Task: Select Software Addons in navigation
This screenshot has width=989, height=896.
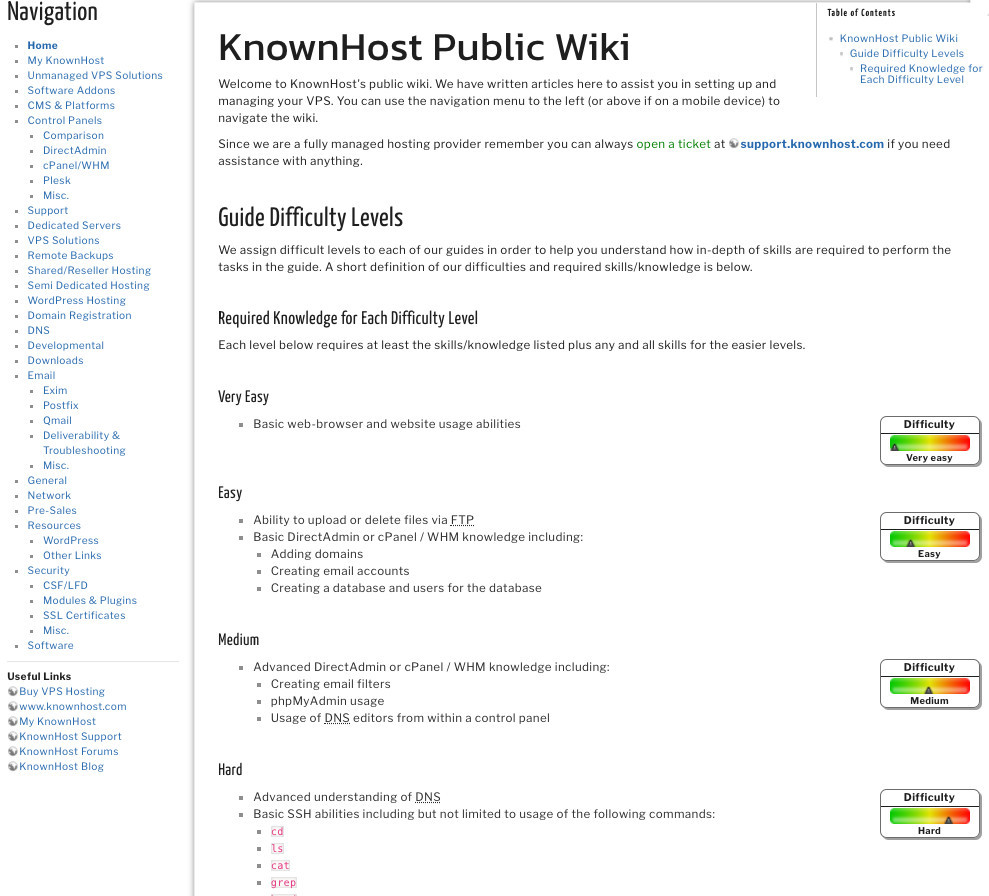Action: point(71,91)
